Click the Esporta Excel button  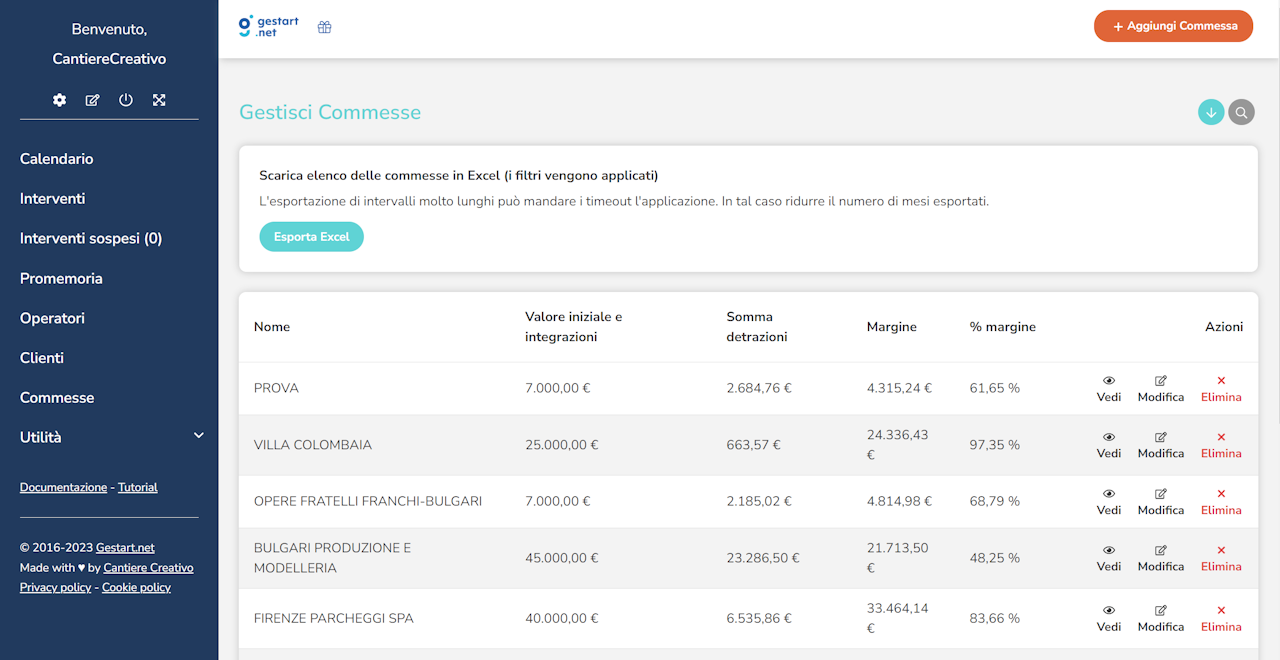point(311,236)
